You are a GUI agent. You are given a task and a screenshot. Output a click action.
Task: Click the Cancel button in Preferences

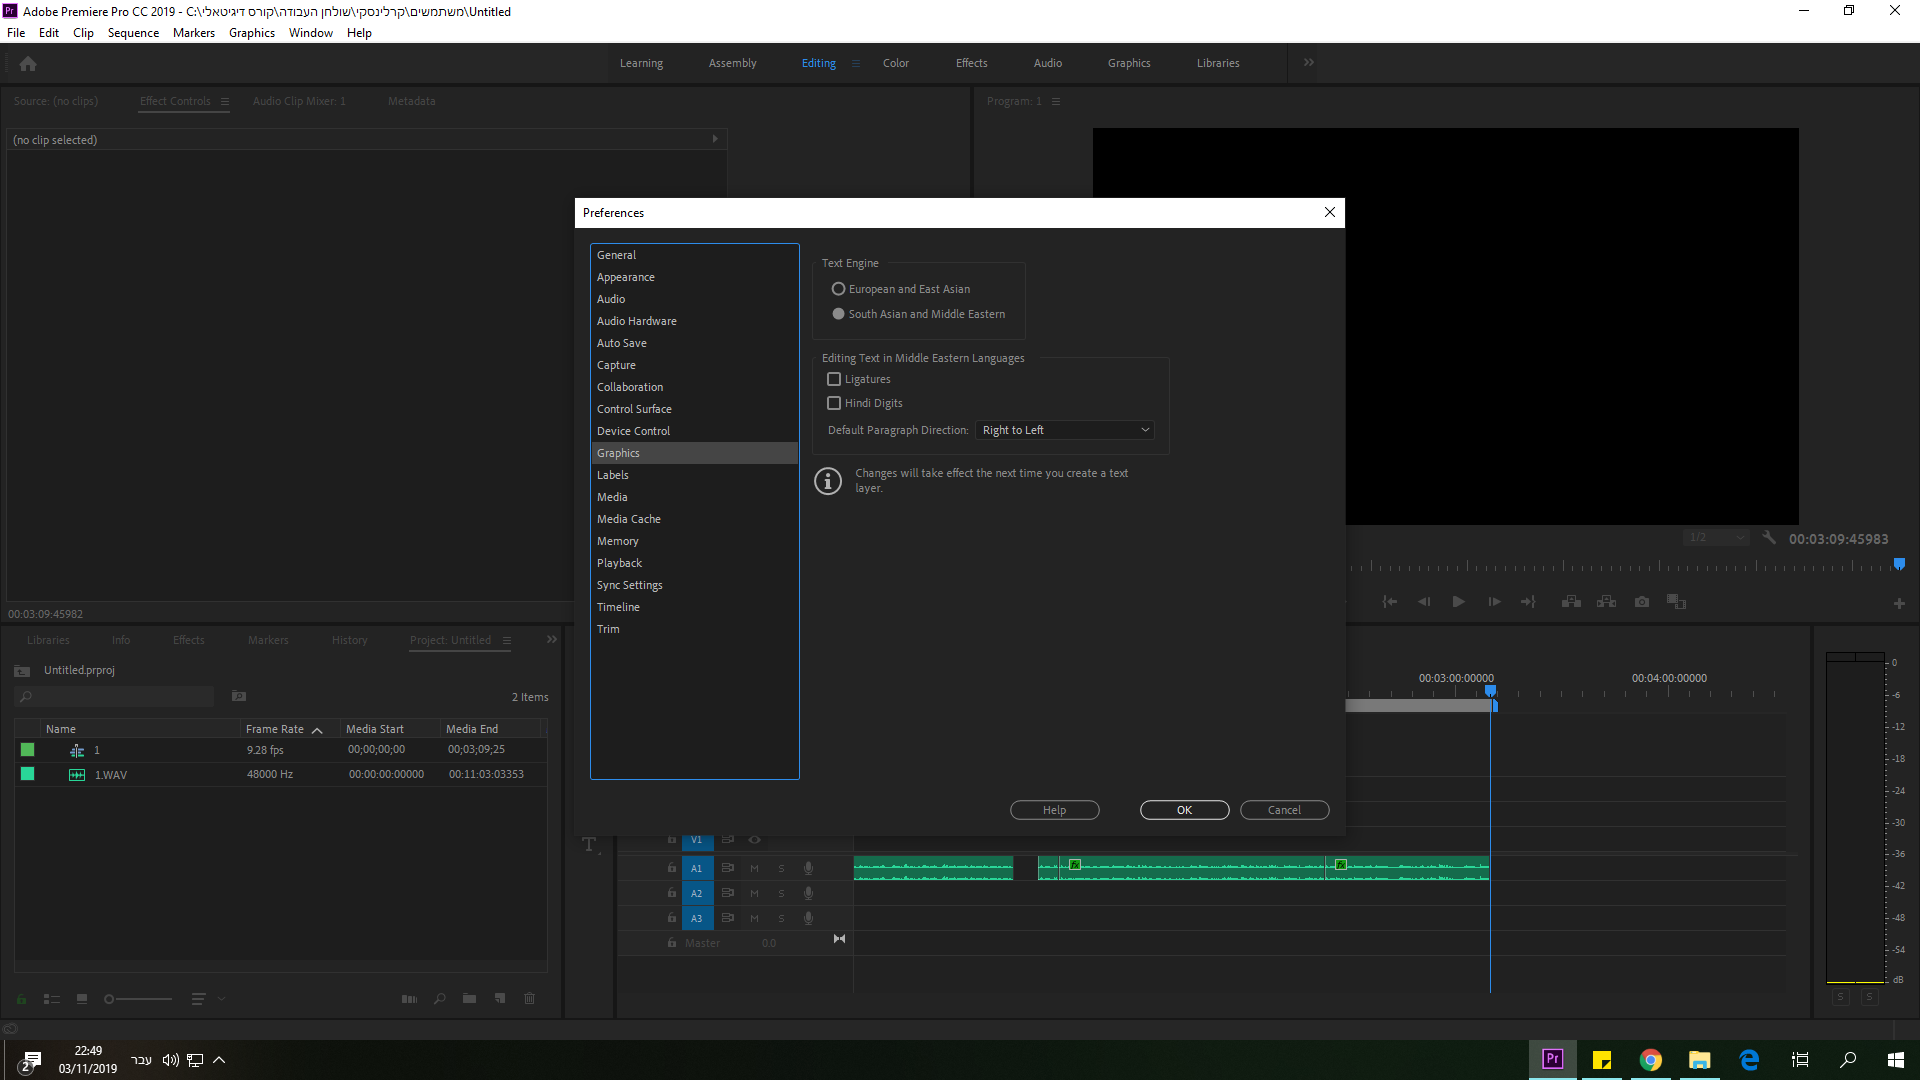click(1284, 810)
